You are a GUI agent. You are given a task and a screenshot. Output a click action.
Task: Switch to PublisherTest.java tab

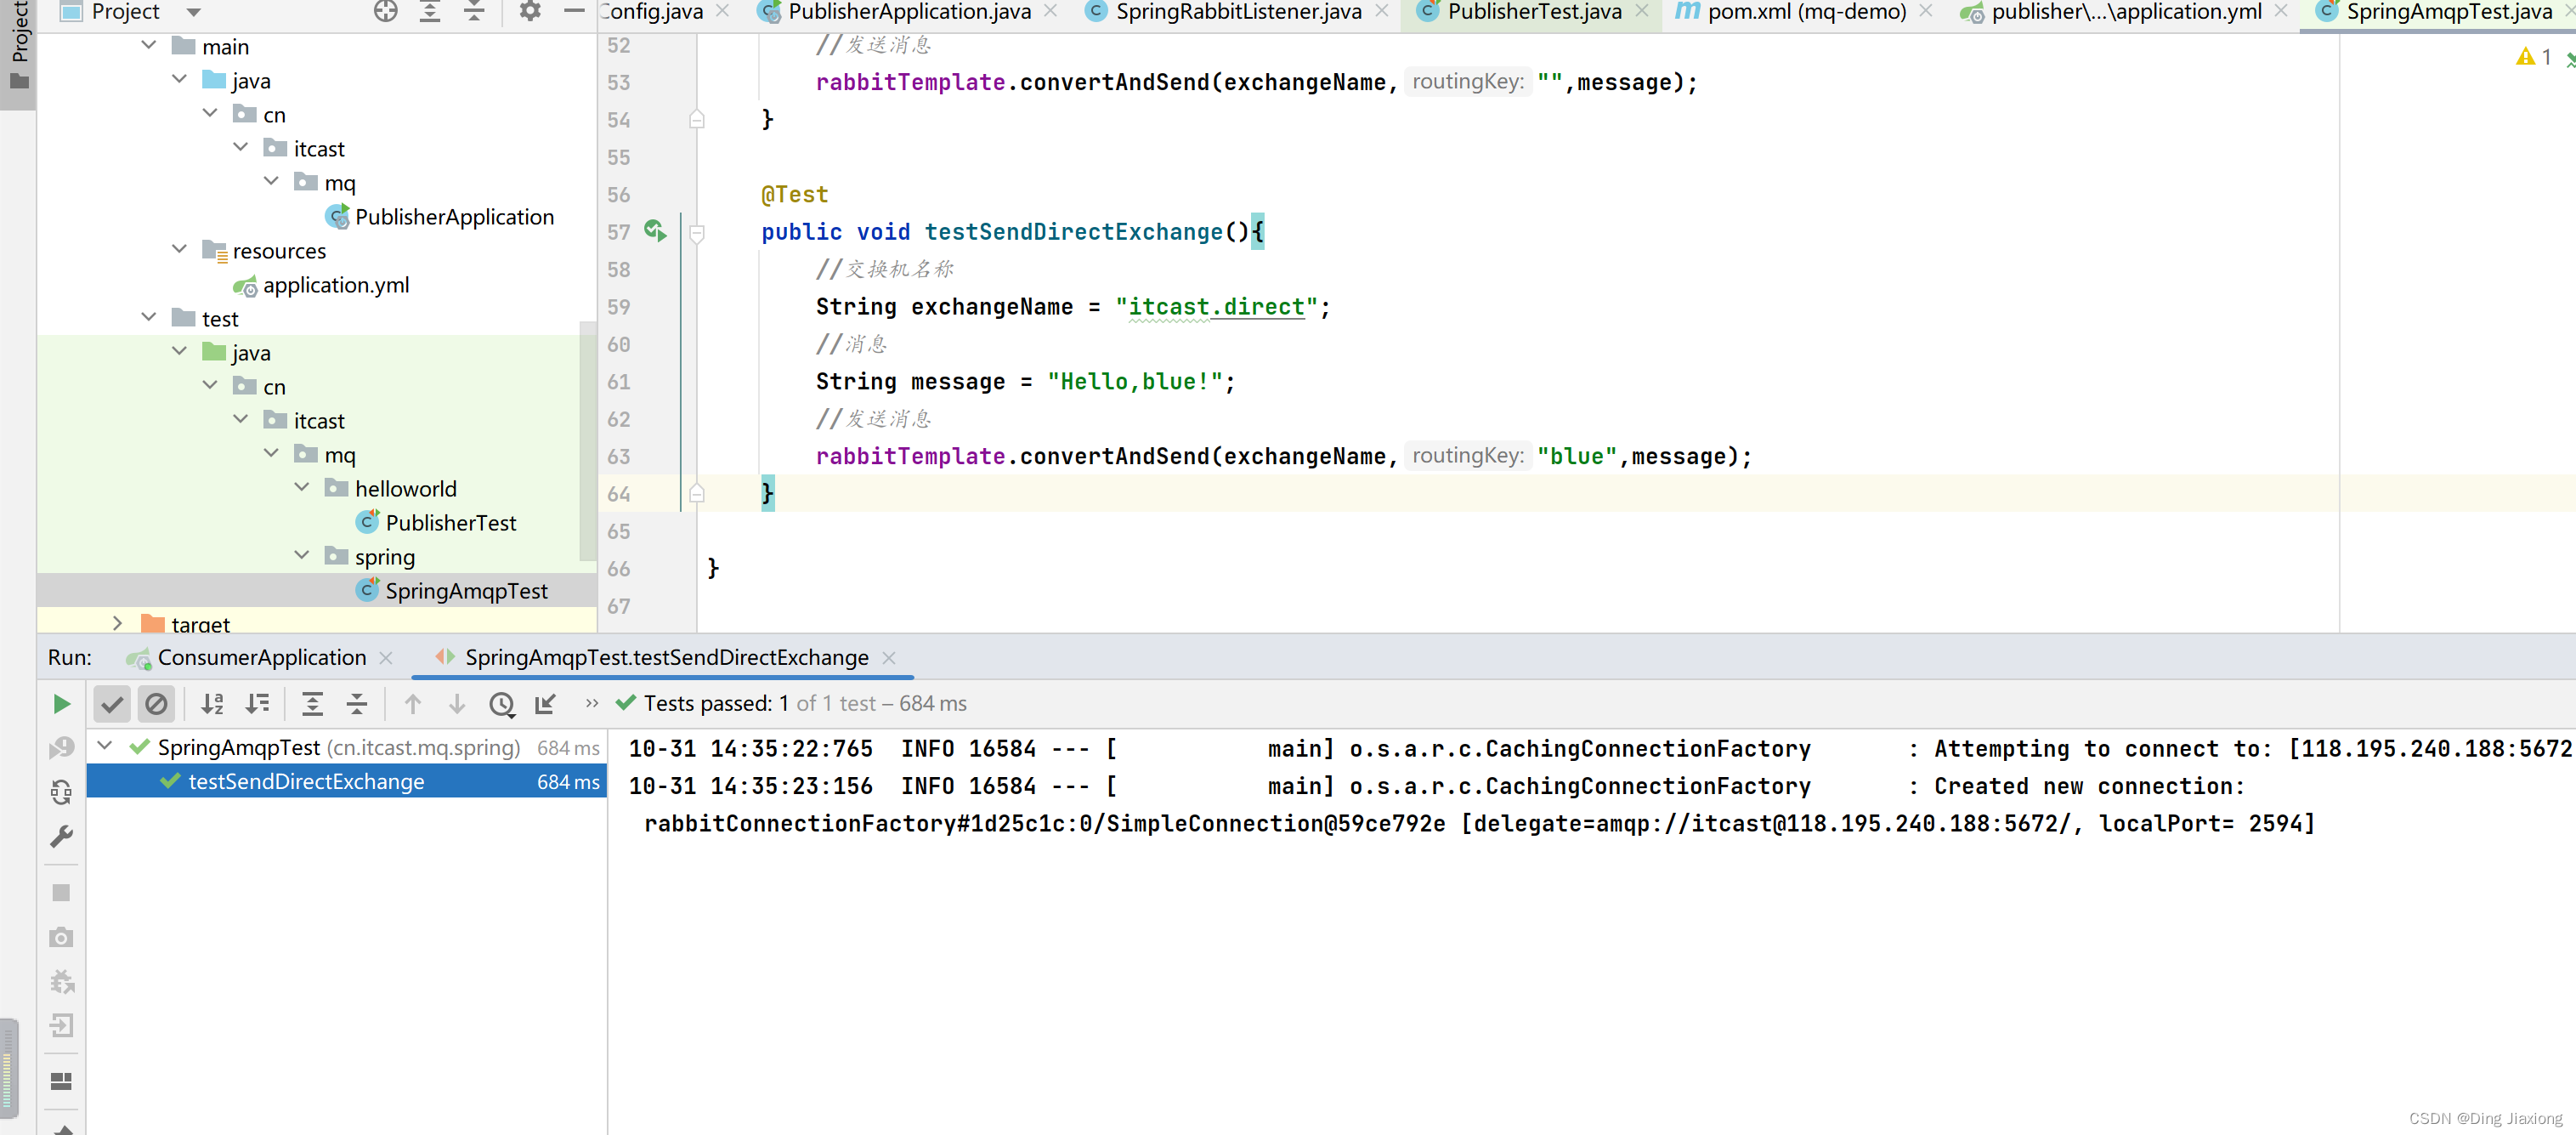1534,12
